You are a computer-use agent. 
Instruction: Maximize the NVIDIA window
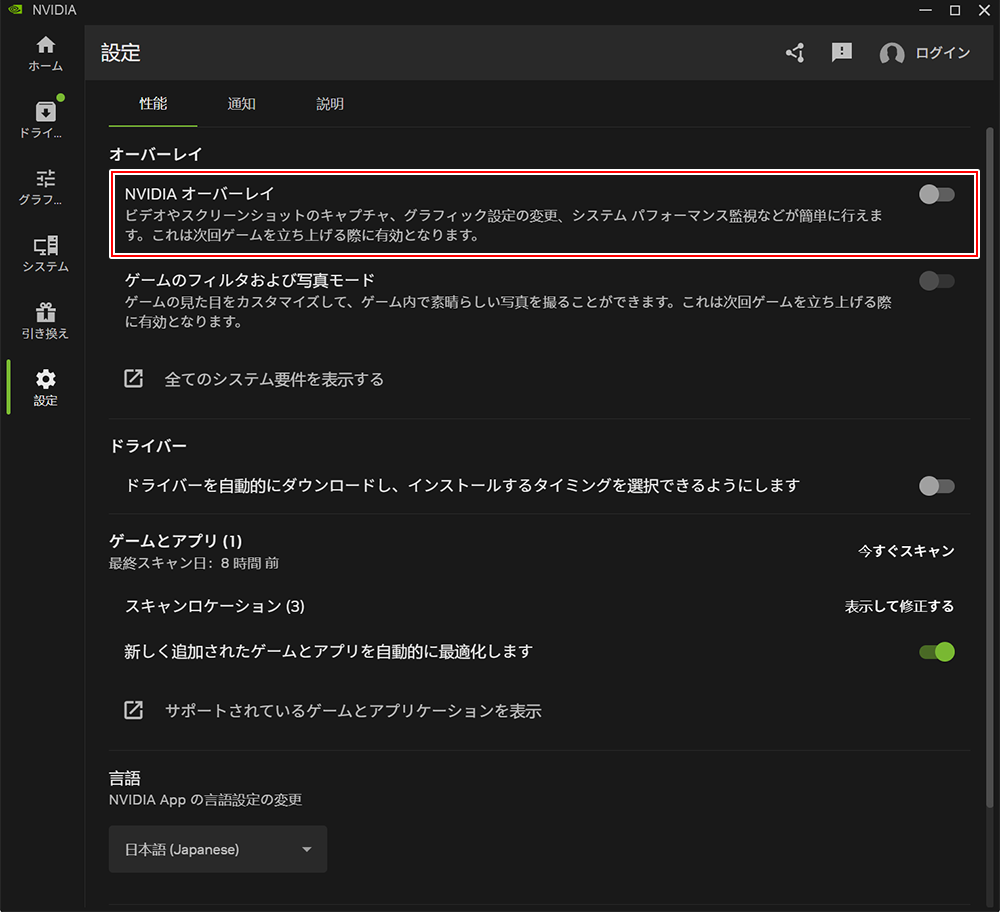[x=955, y=10]
